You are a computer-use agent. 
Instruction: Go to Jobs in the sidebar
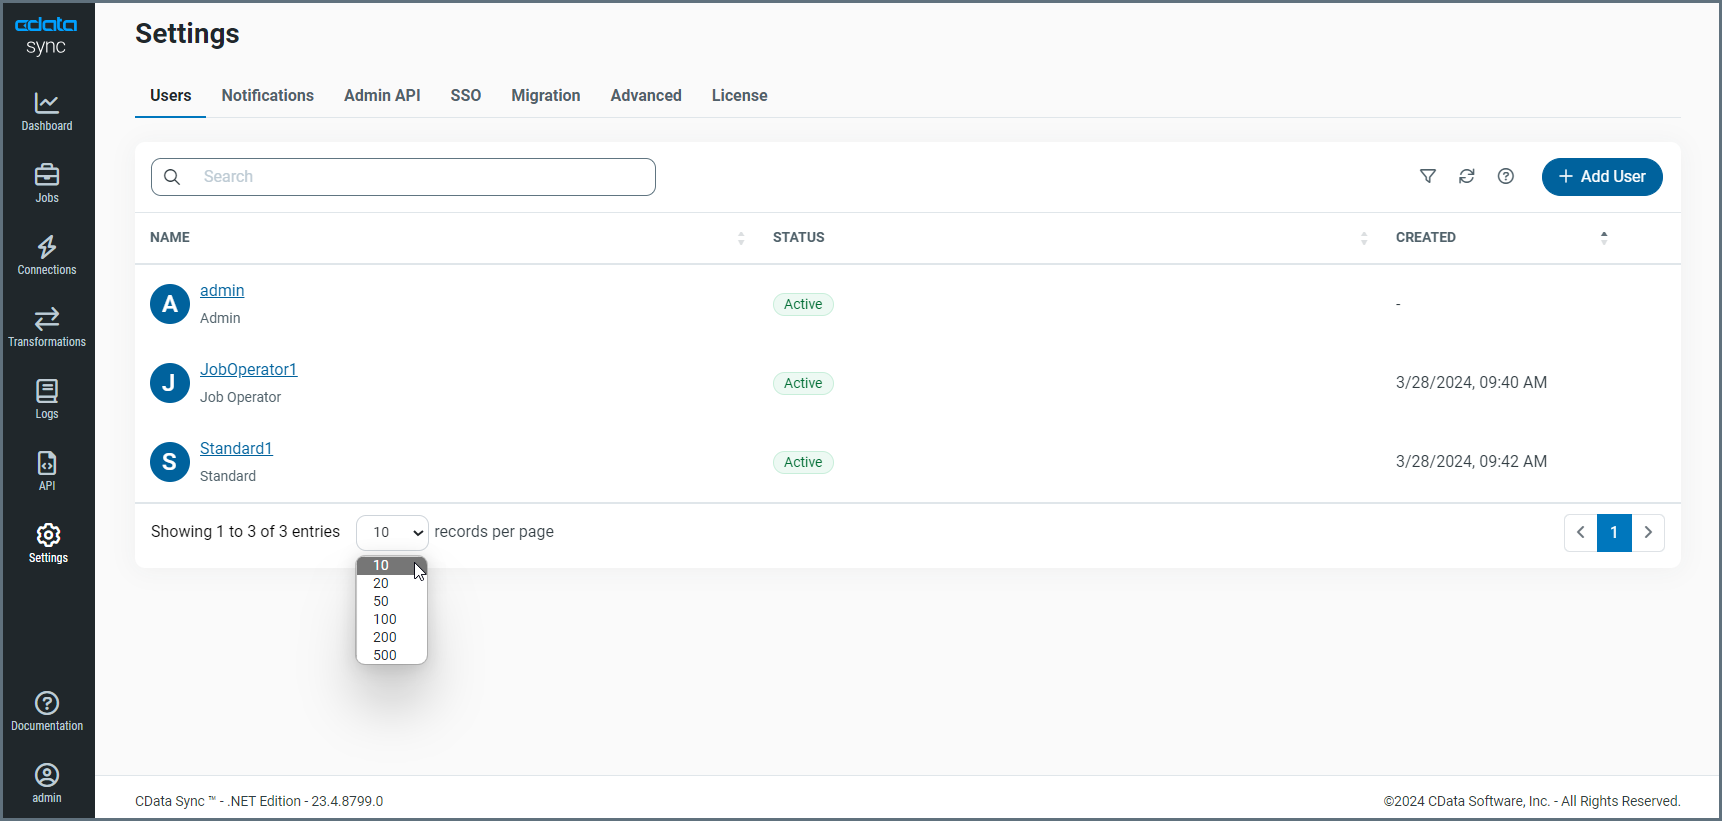click(47, 183)
